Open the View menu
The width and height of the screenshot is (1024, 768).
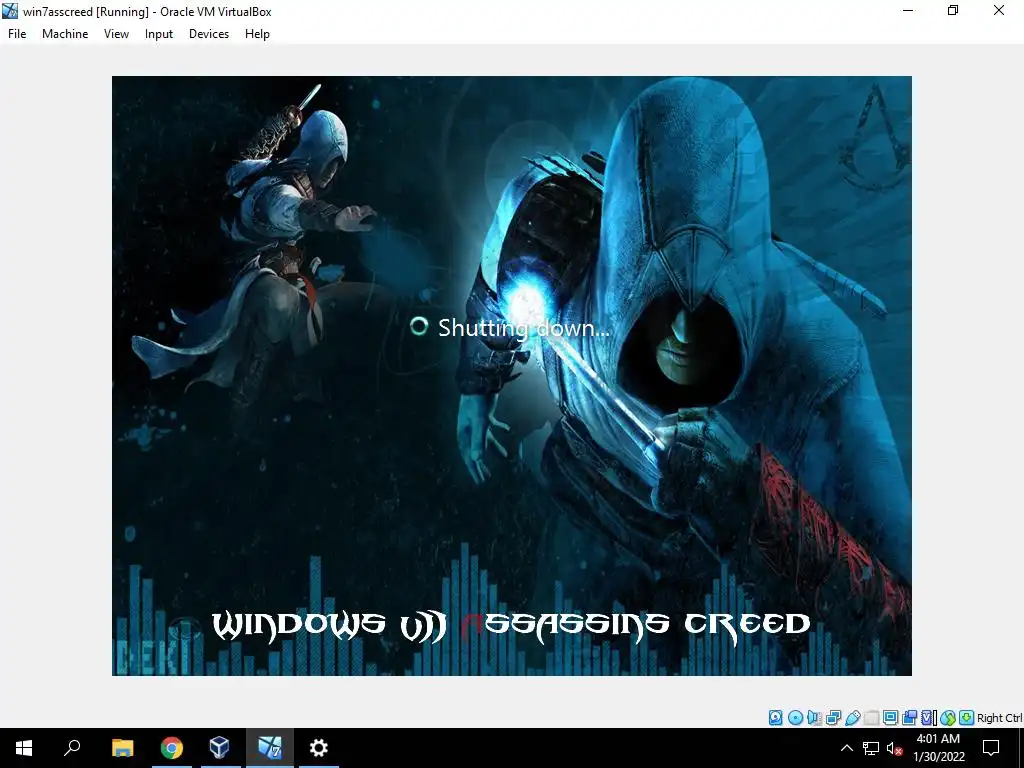(x=116, y=34)
